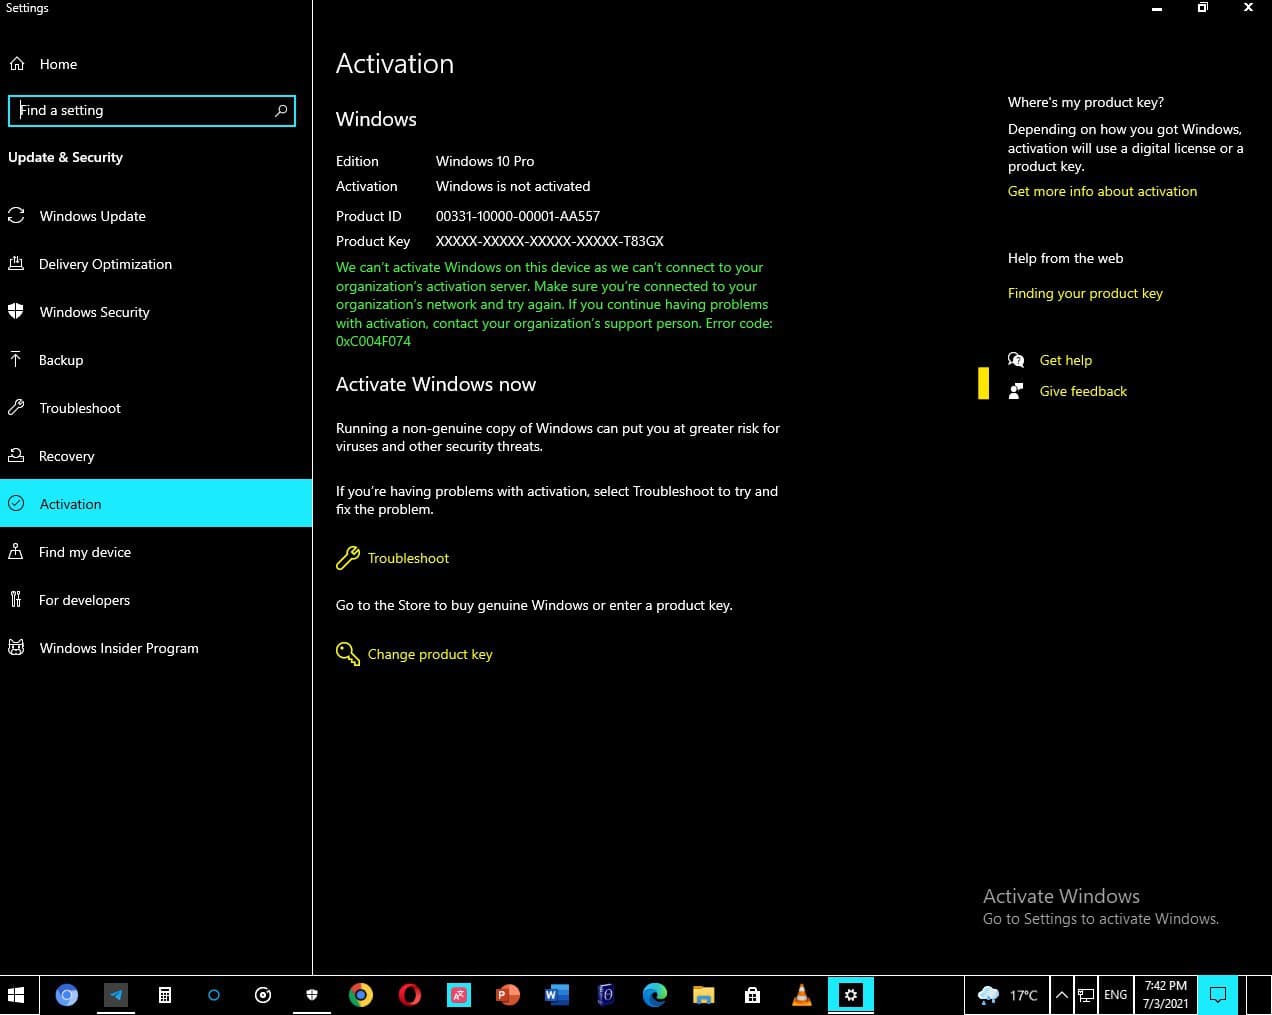
Task: Open the Home settings page
Action: 58,64
